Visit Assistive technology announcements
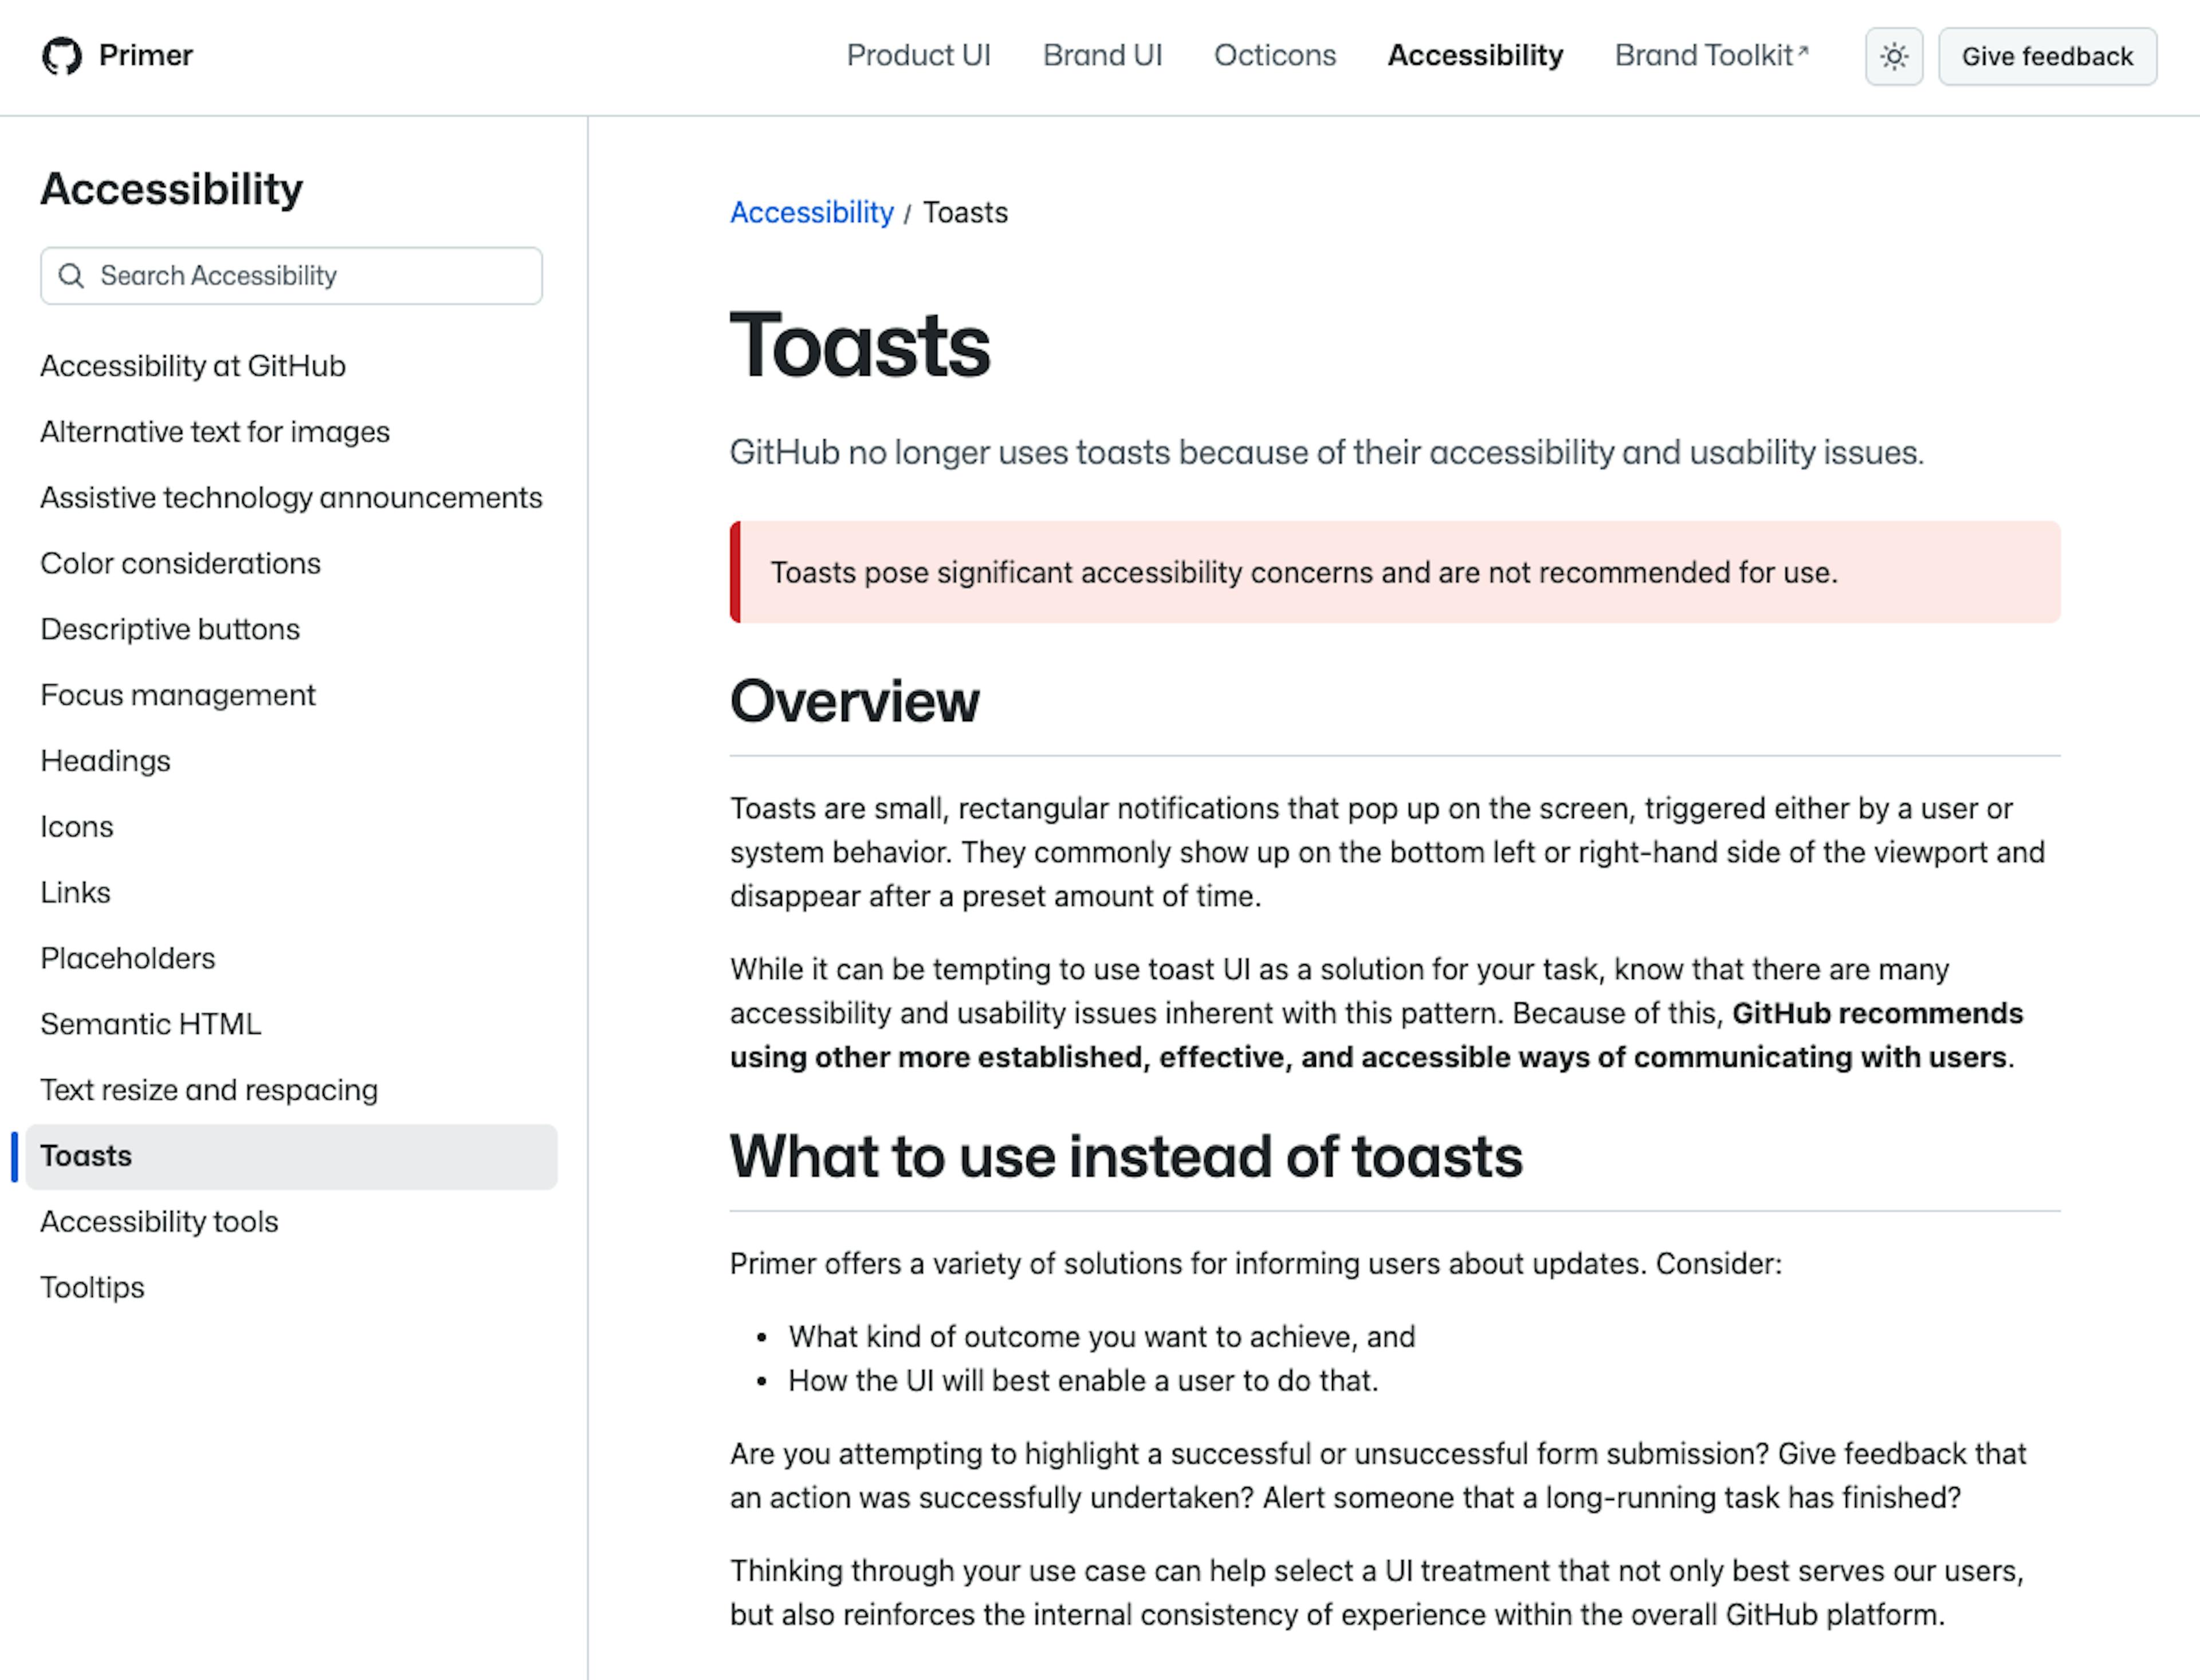 (291, 497)
